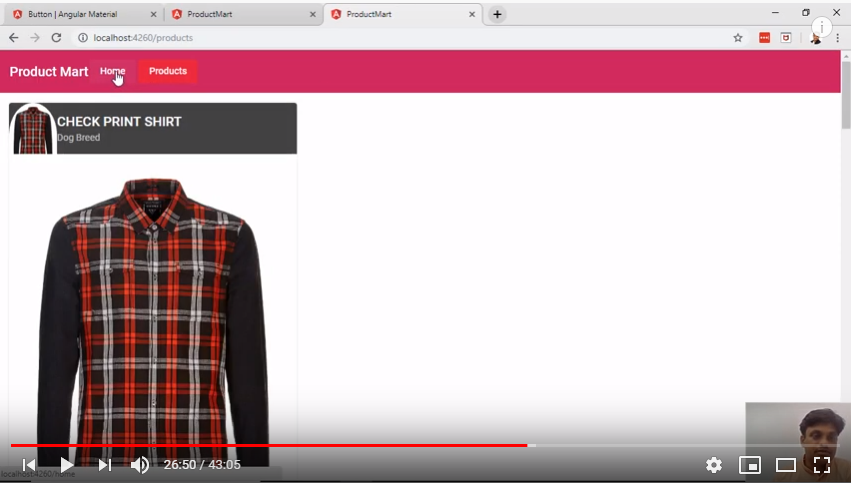
Task: Play the video
Action: coord(67,465)
